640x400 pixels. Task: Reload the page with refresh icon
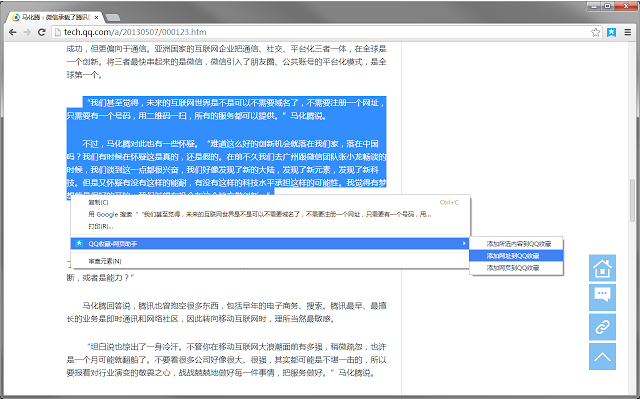pyautogui.click(x=42, y=32)
